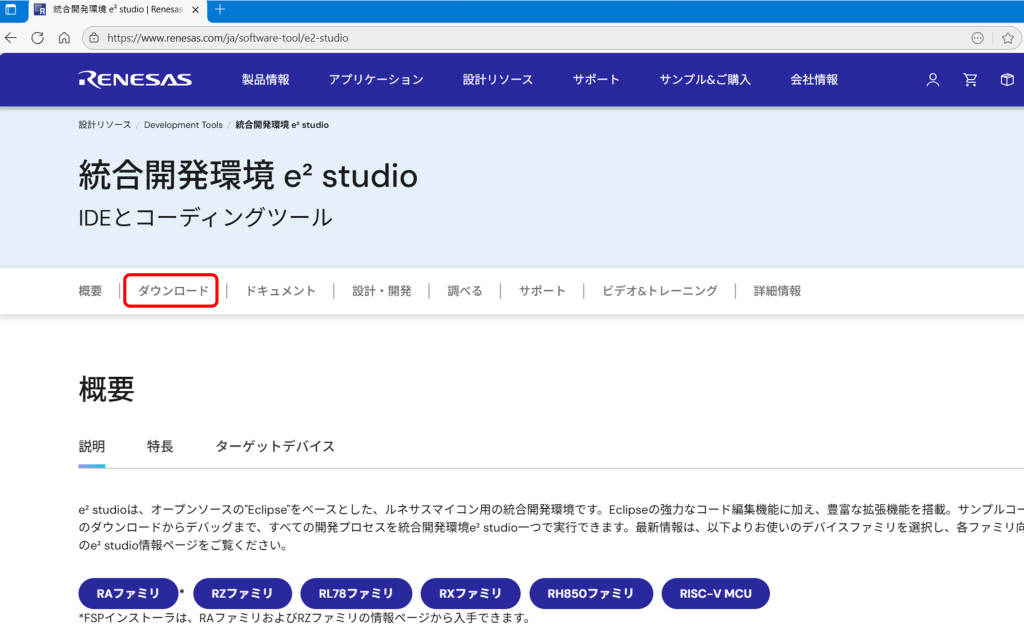Viewport: 1024px width, 627px height.
Task: Open the shopping cart
Action: click(x=970, y=80)
